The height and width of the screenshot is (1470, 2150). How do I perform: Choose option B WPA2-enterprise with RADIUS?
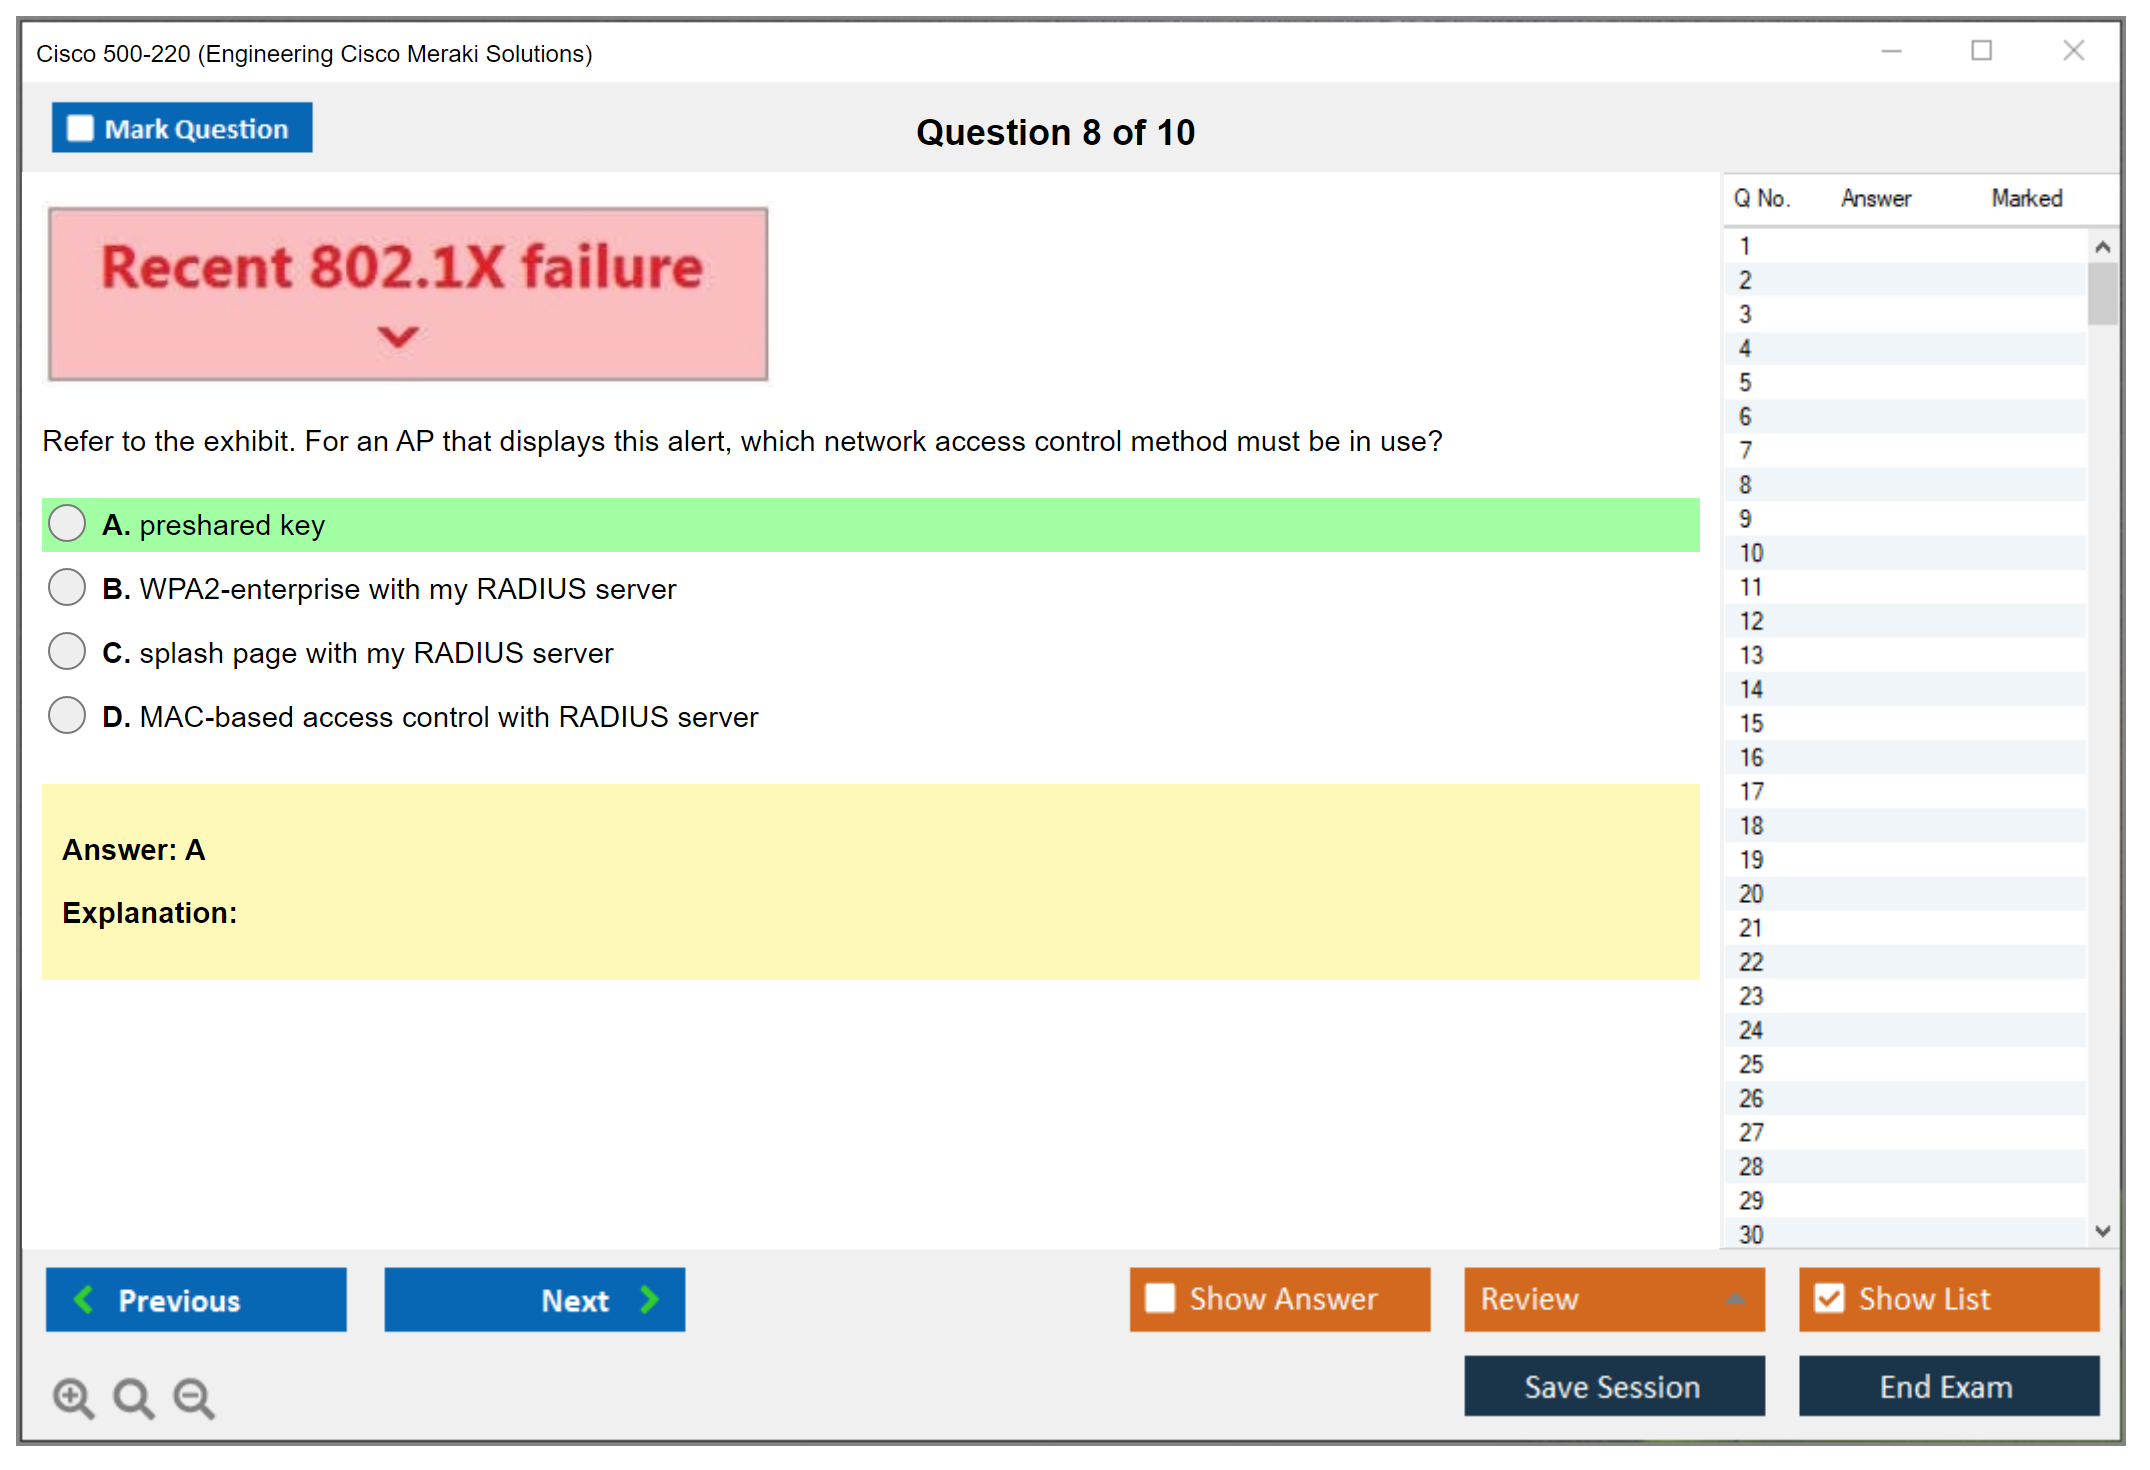67,587
